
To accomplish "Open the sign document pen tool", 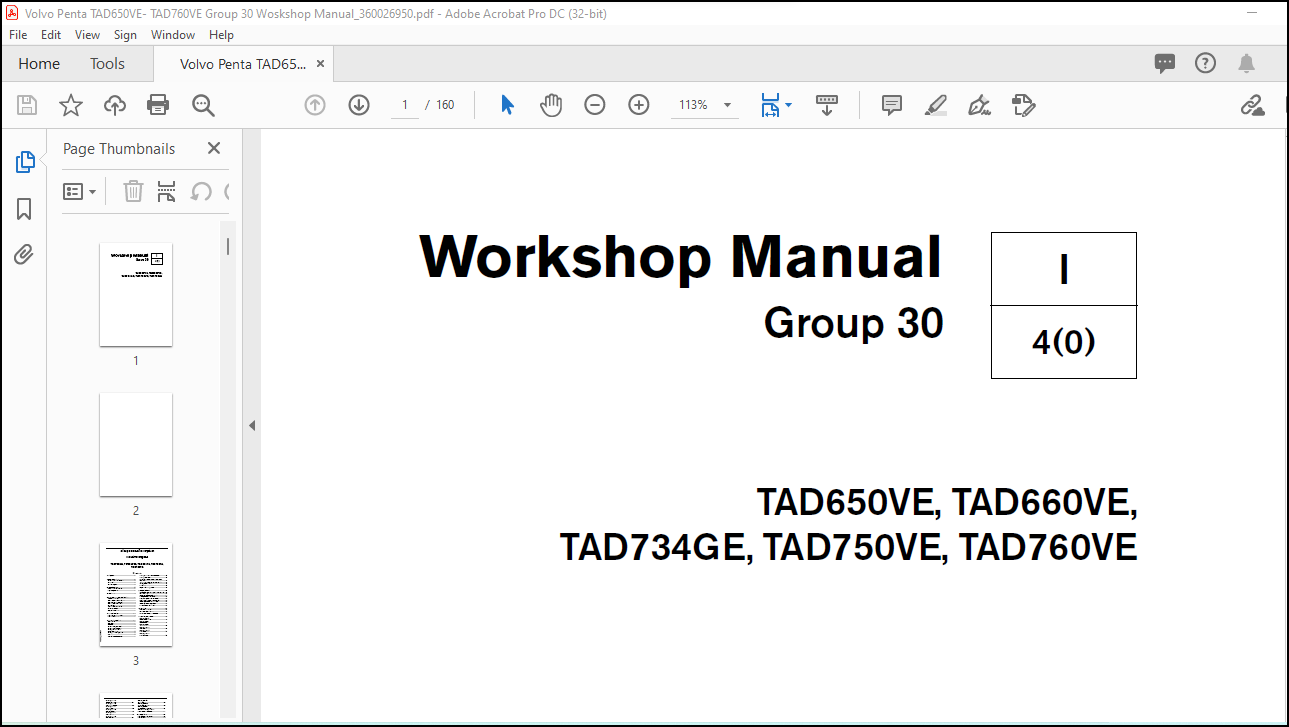I will point(980,105).
